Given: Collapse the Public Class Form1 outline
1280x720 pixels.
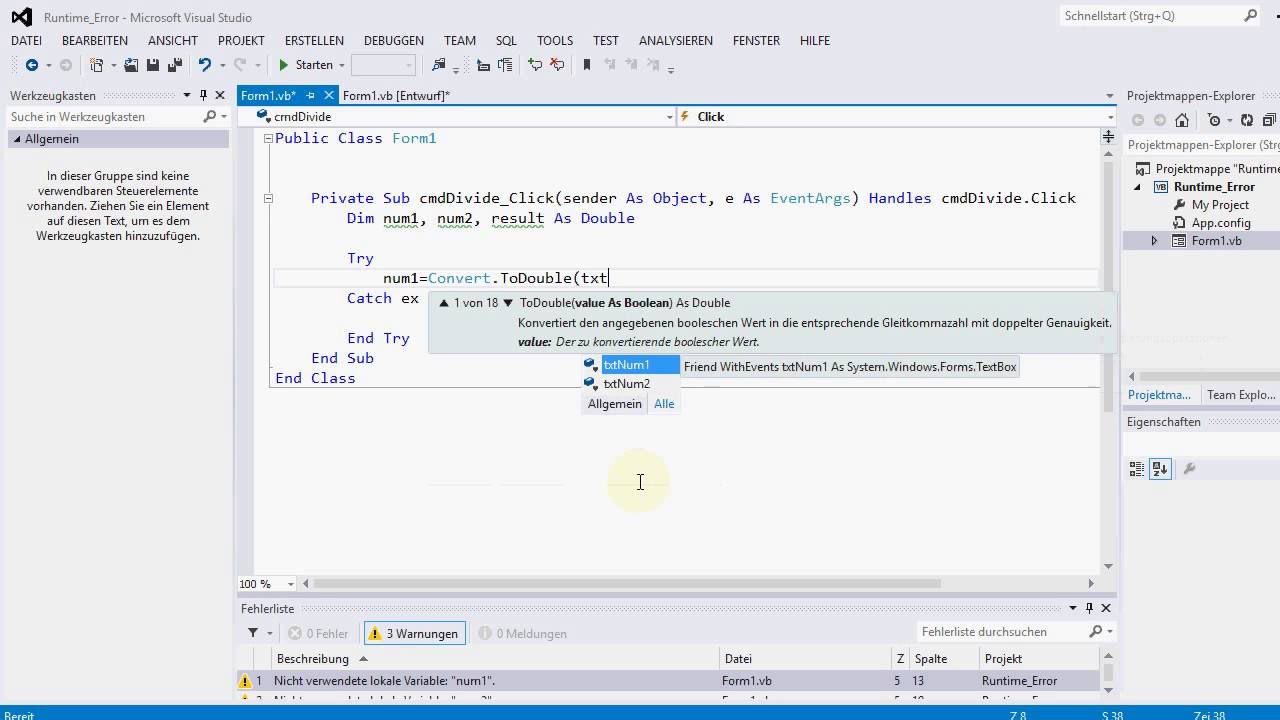Looking at the screenshot, I should click(268, 139).
